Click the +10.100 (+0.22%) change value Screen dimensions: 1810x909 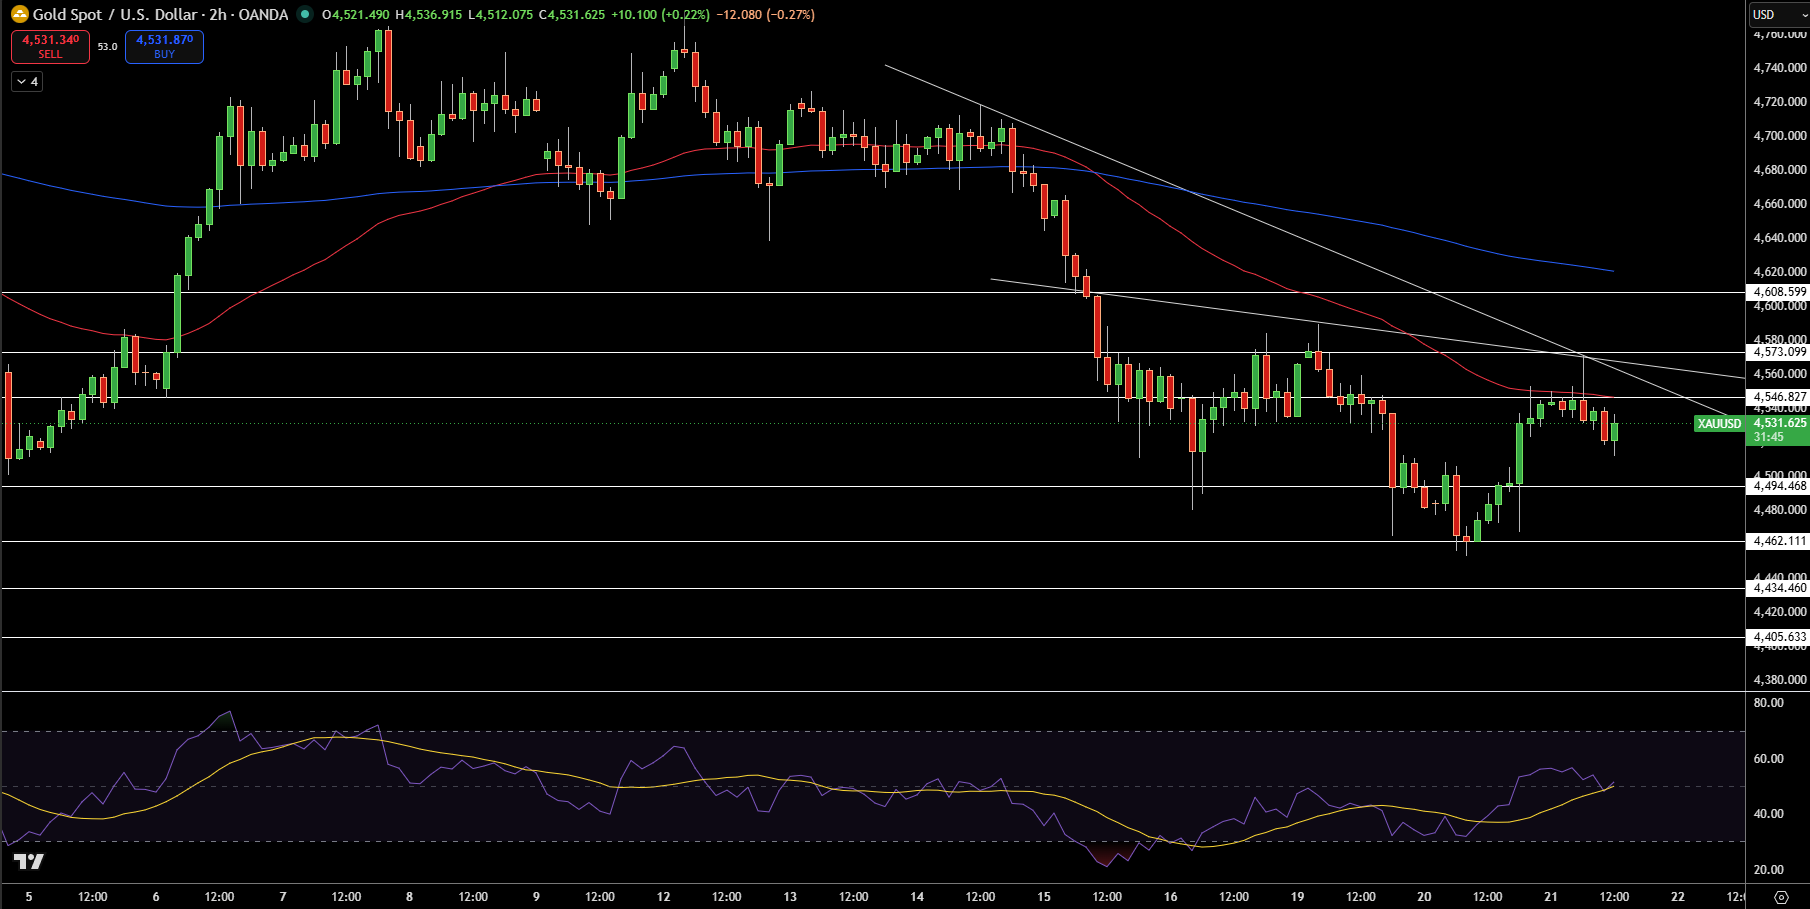662,15
